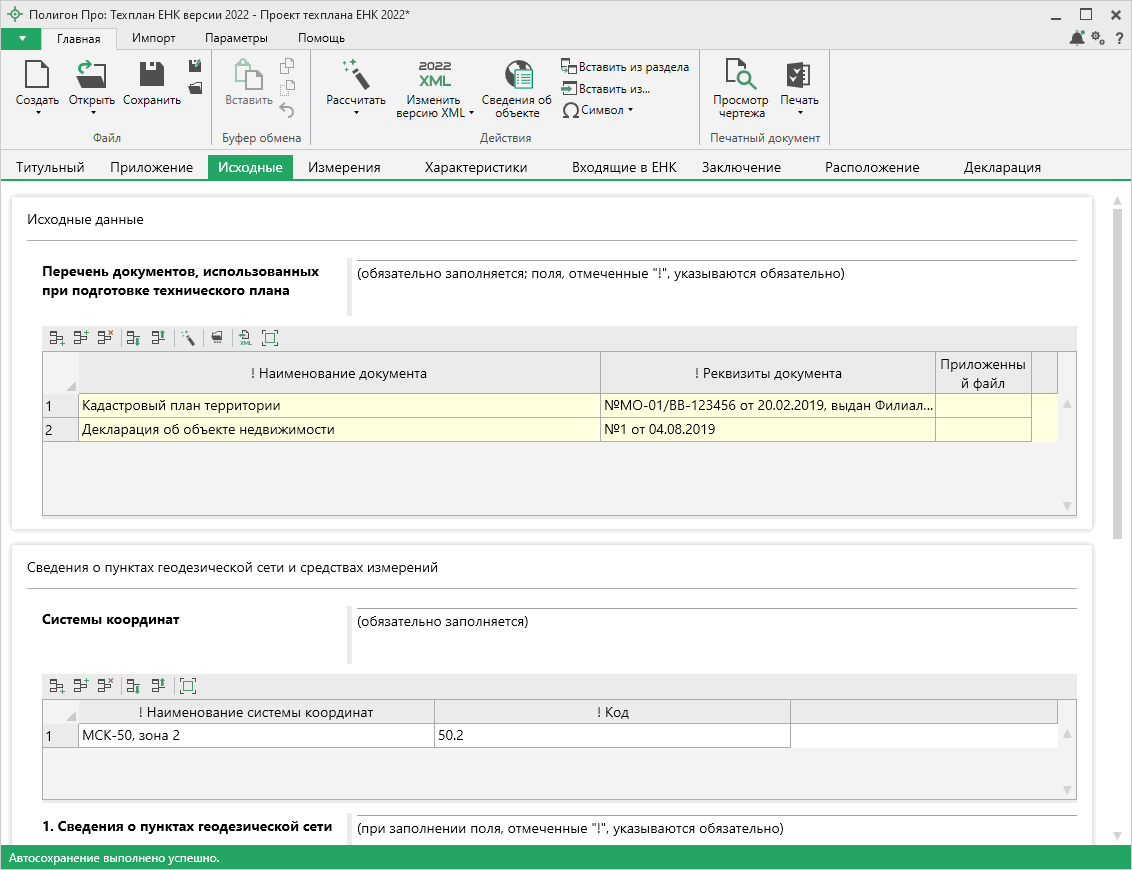Open the Печать dropdown menu
The image size is (1132, 870).
click(x=799, y=113)
